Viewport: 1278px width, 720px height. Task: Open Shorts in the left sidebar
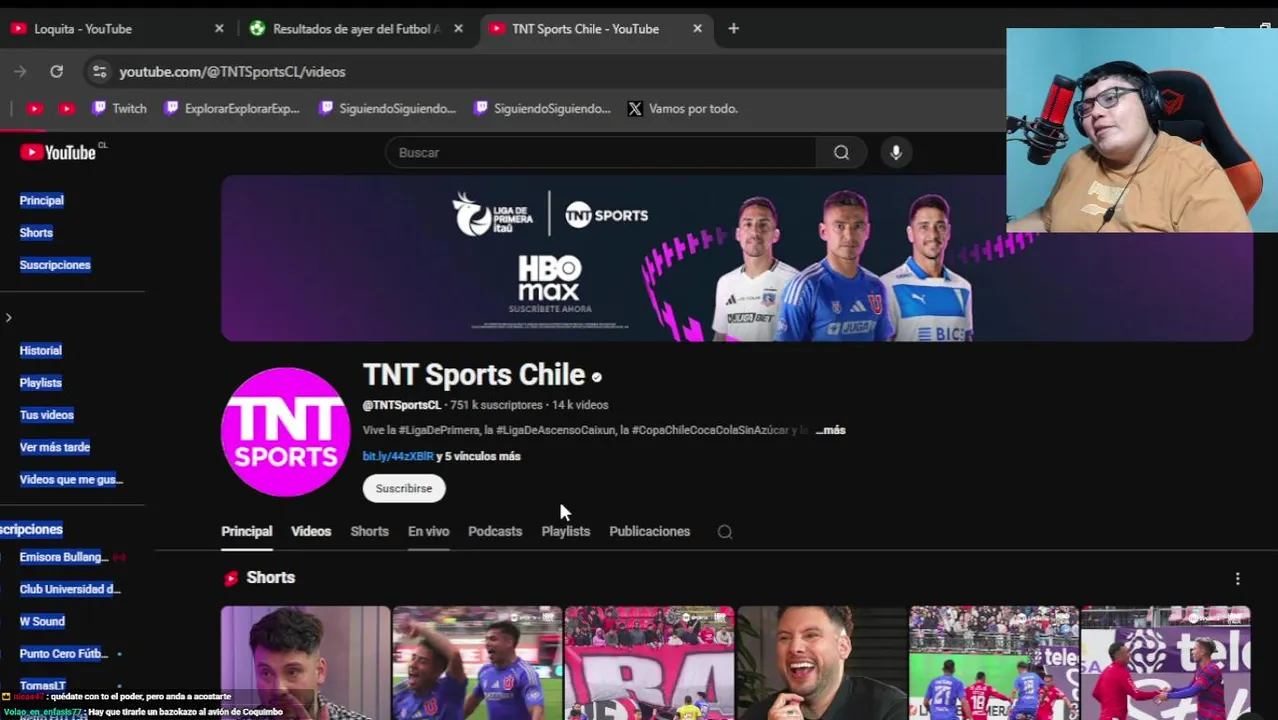pos(36,232)
